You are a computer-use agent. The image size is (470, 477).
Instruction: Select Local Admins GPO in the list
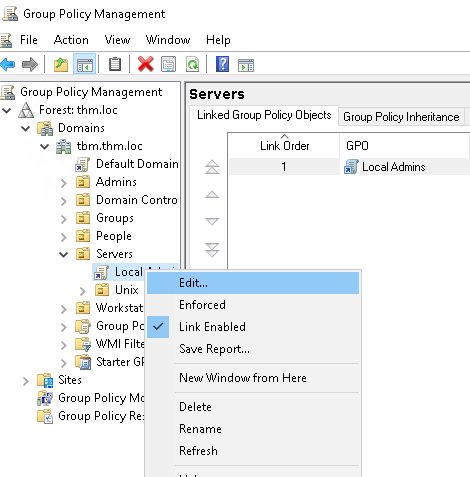click(x=393, y=167)
